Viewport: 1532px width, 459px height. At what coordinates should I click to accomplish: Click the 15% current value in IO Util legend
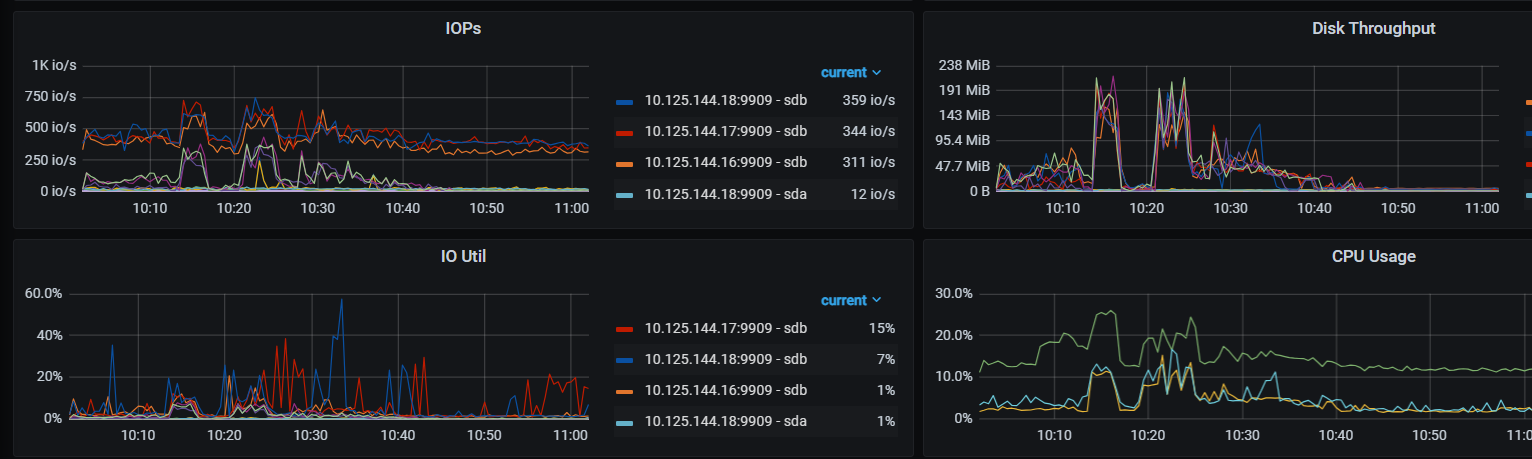[x=882, y=328]
